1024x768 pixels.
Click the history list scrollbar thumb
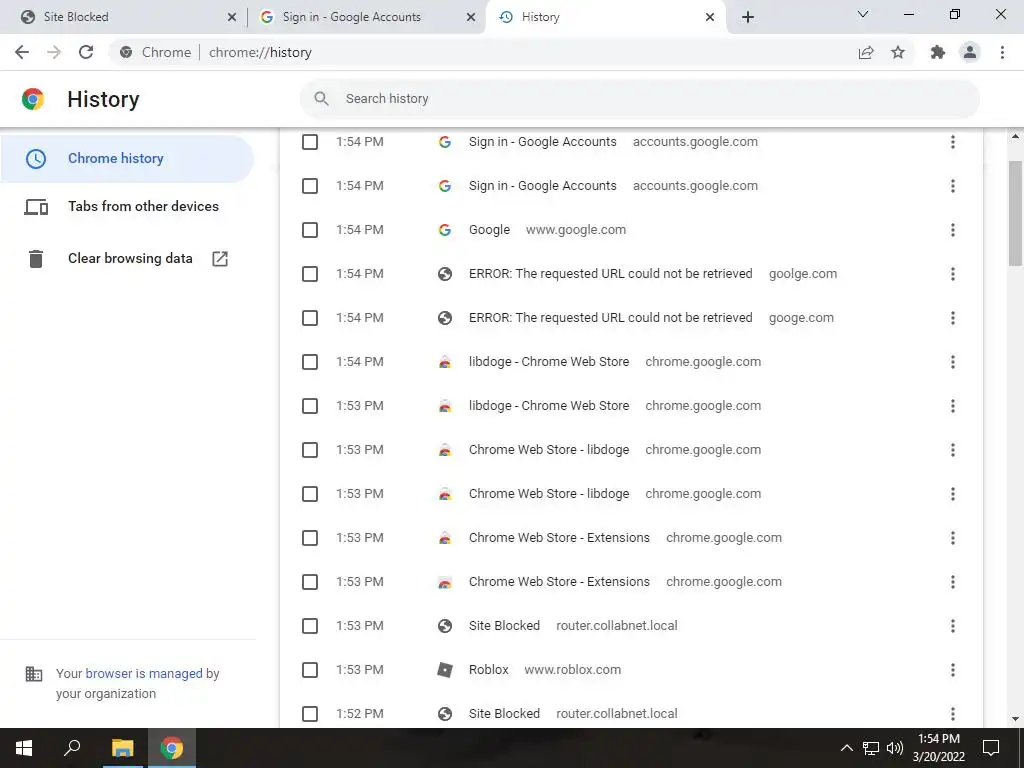tap(1015, 214)
